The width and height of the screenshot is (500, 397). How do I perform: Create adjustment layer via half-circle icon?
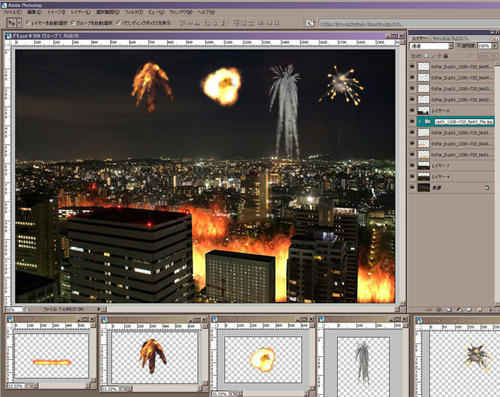(460, 310)
